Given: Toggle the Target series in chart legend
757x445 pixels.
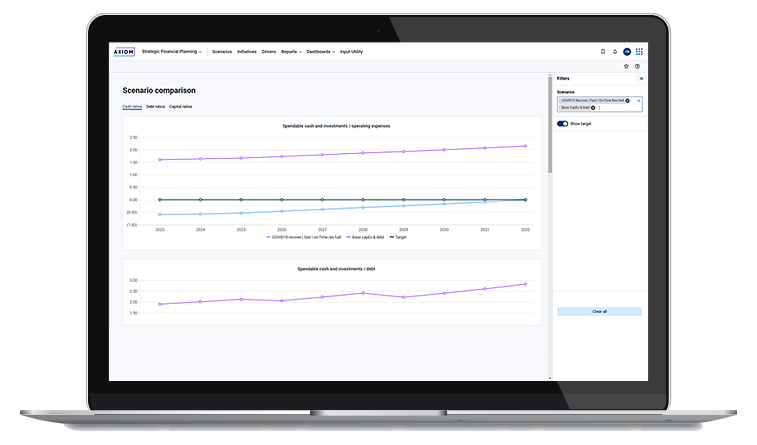Looking at the screenshot, I should point(397,237).
